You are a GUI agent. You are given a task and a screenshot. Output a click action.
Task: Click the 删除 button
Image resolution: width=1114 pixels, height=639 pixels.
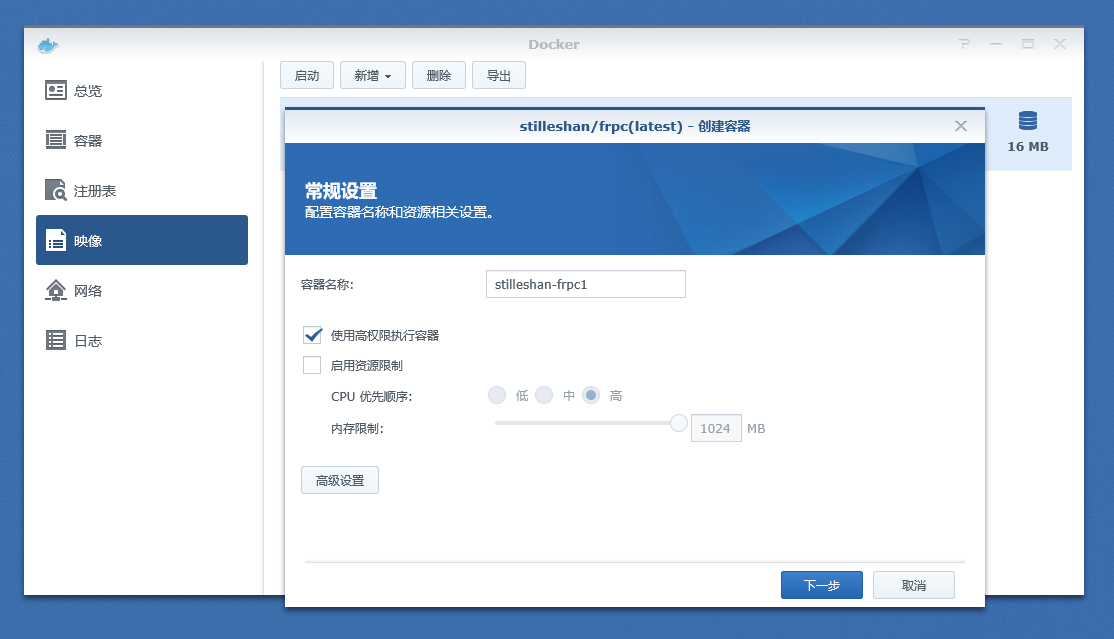point(439,75)
